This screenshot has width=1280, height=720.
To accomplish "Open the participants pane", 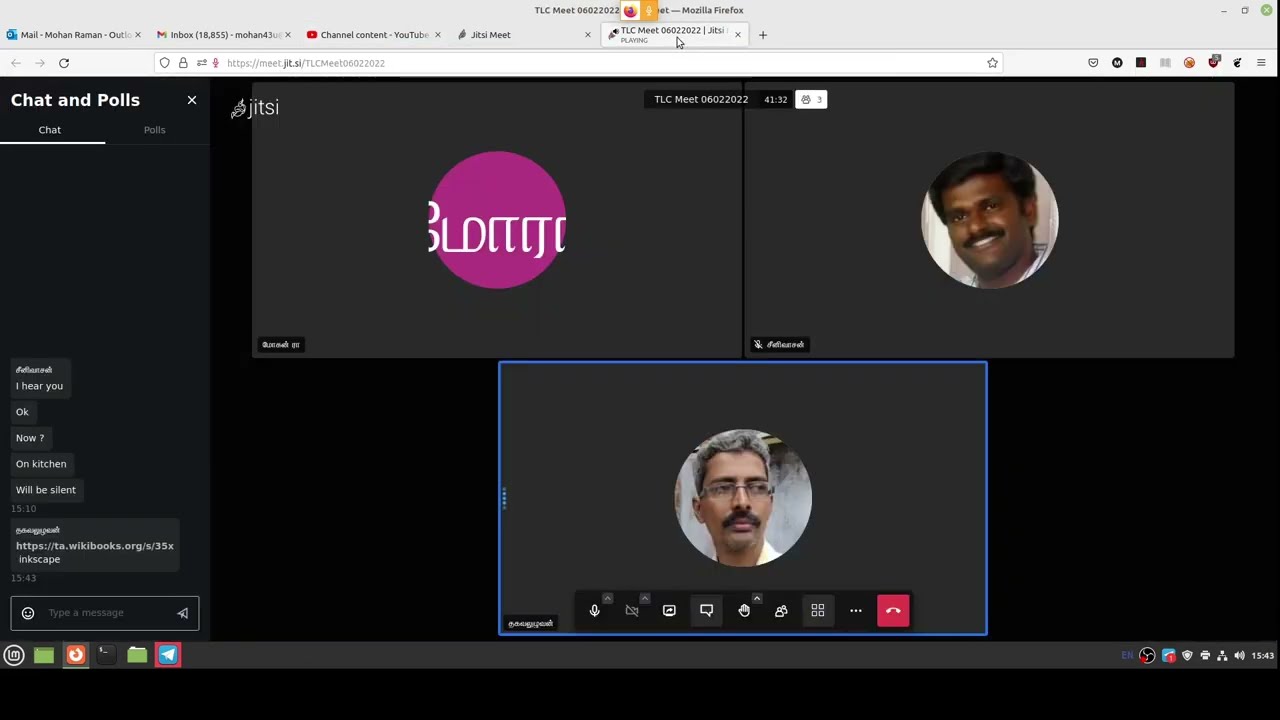I will (781, 611).
